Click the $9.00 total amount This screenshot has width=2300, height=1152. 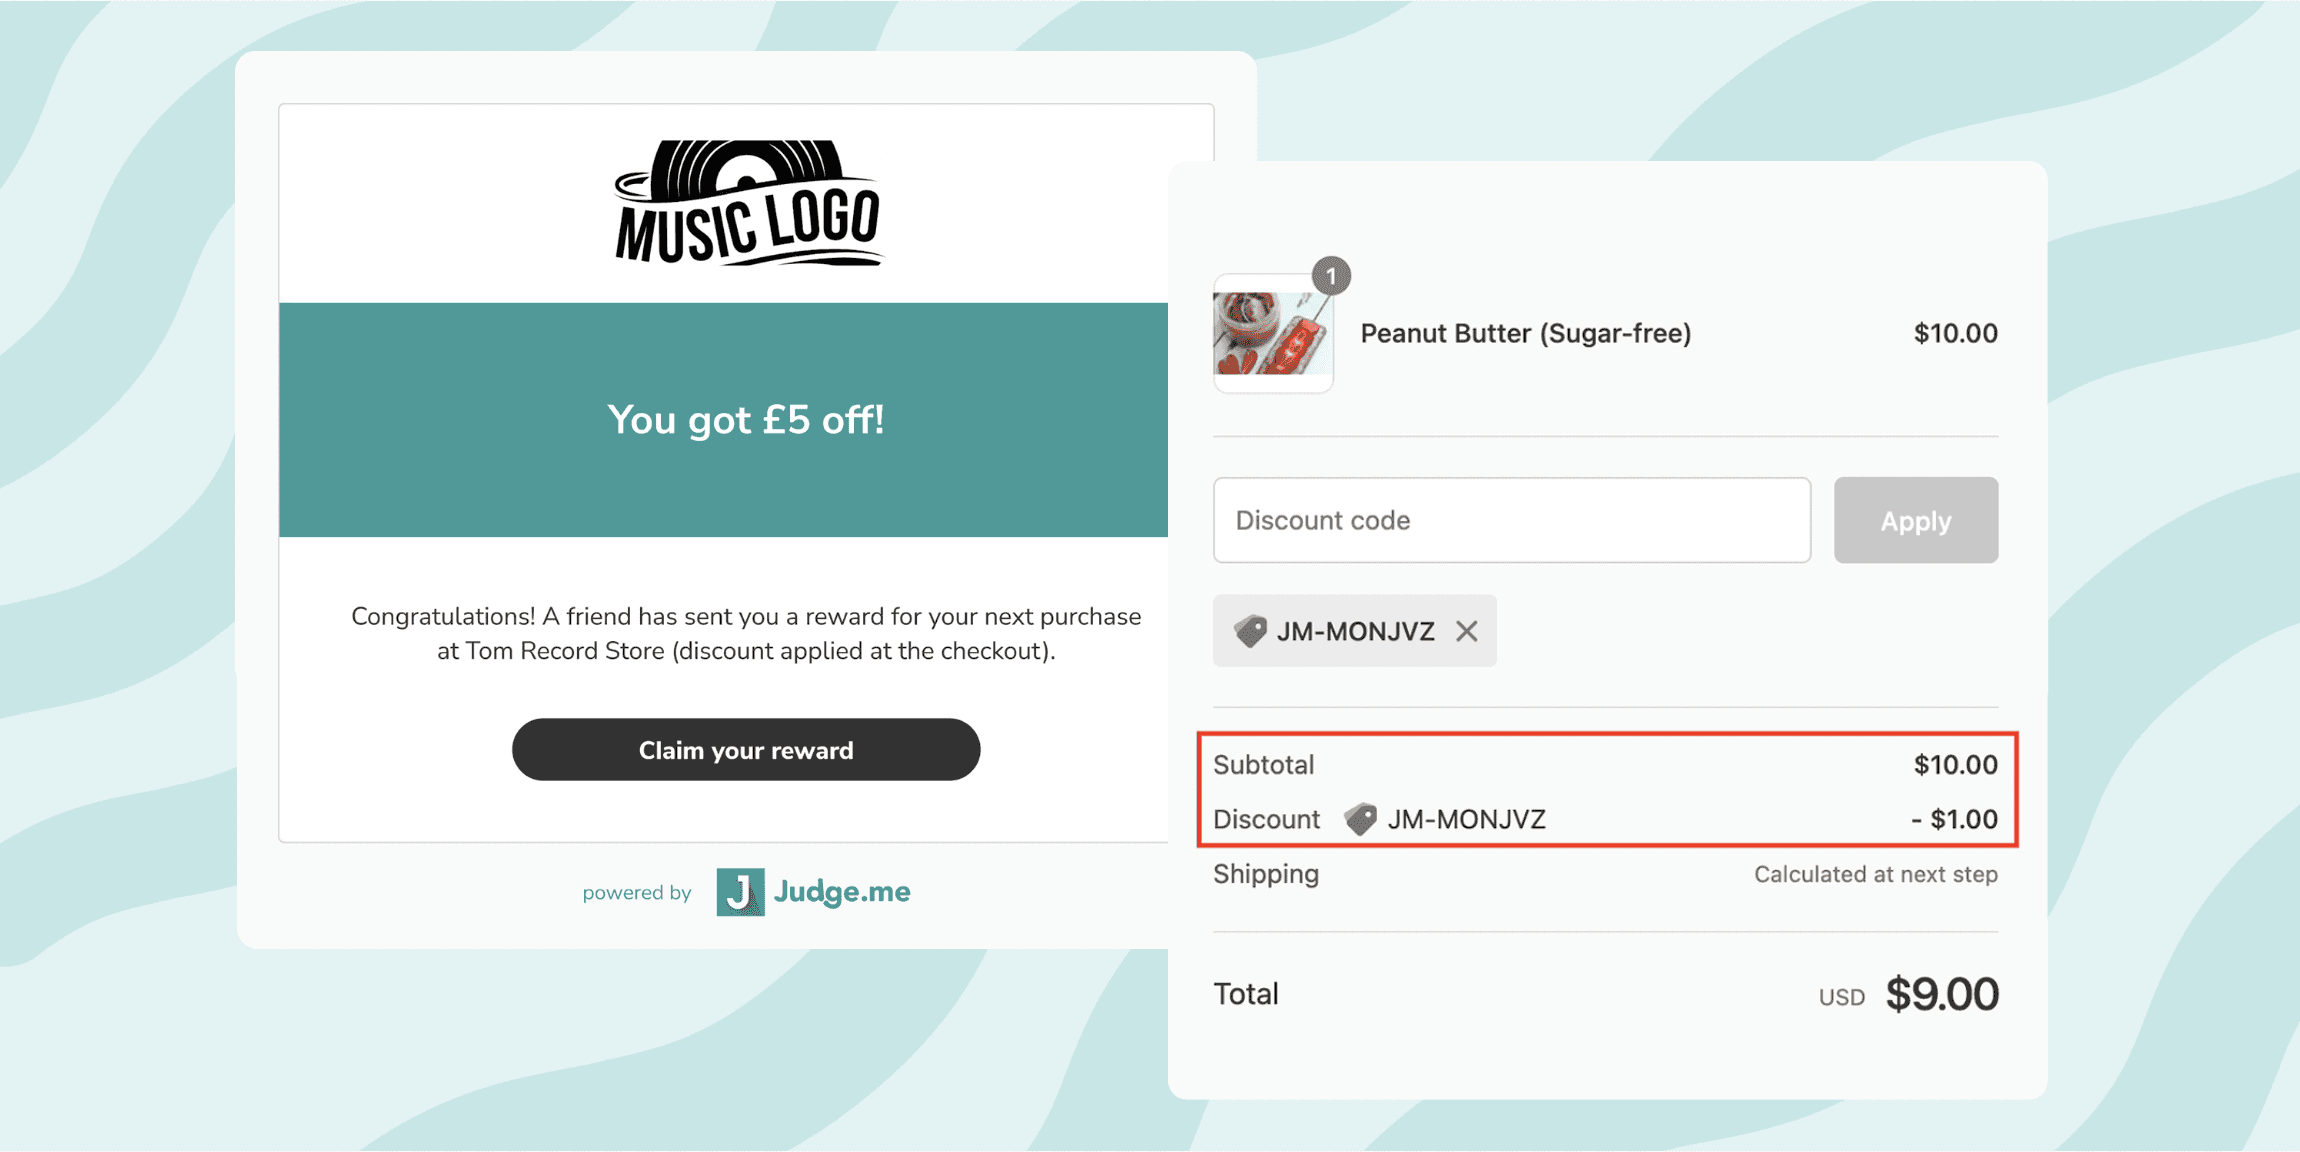(x=1941, y=994)
